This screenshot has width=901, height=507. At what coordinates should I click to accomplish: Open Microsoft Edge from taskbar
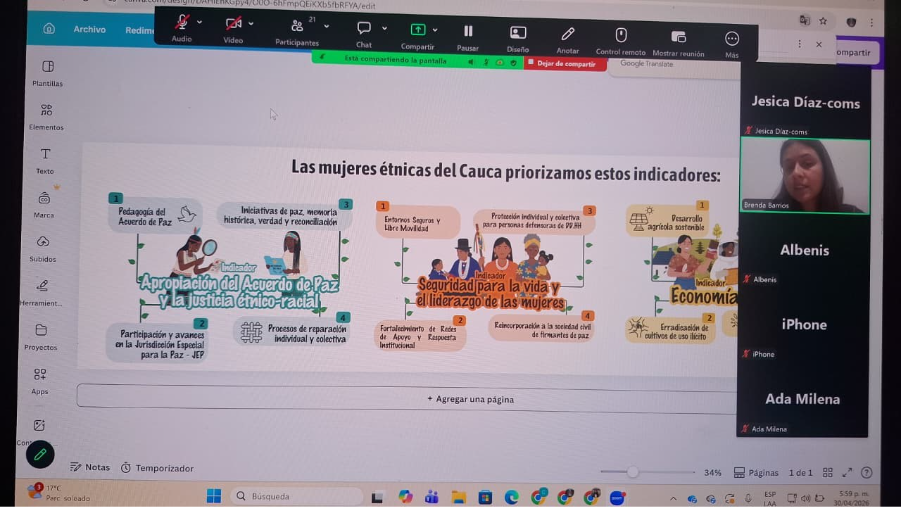511,497
